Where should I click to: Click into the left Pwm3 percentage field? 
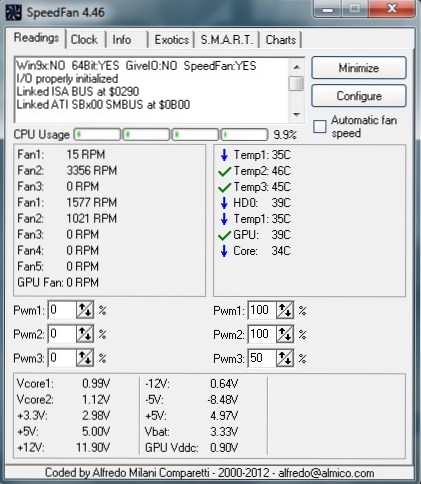pos(62,358)
